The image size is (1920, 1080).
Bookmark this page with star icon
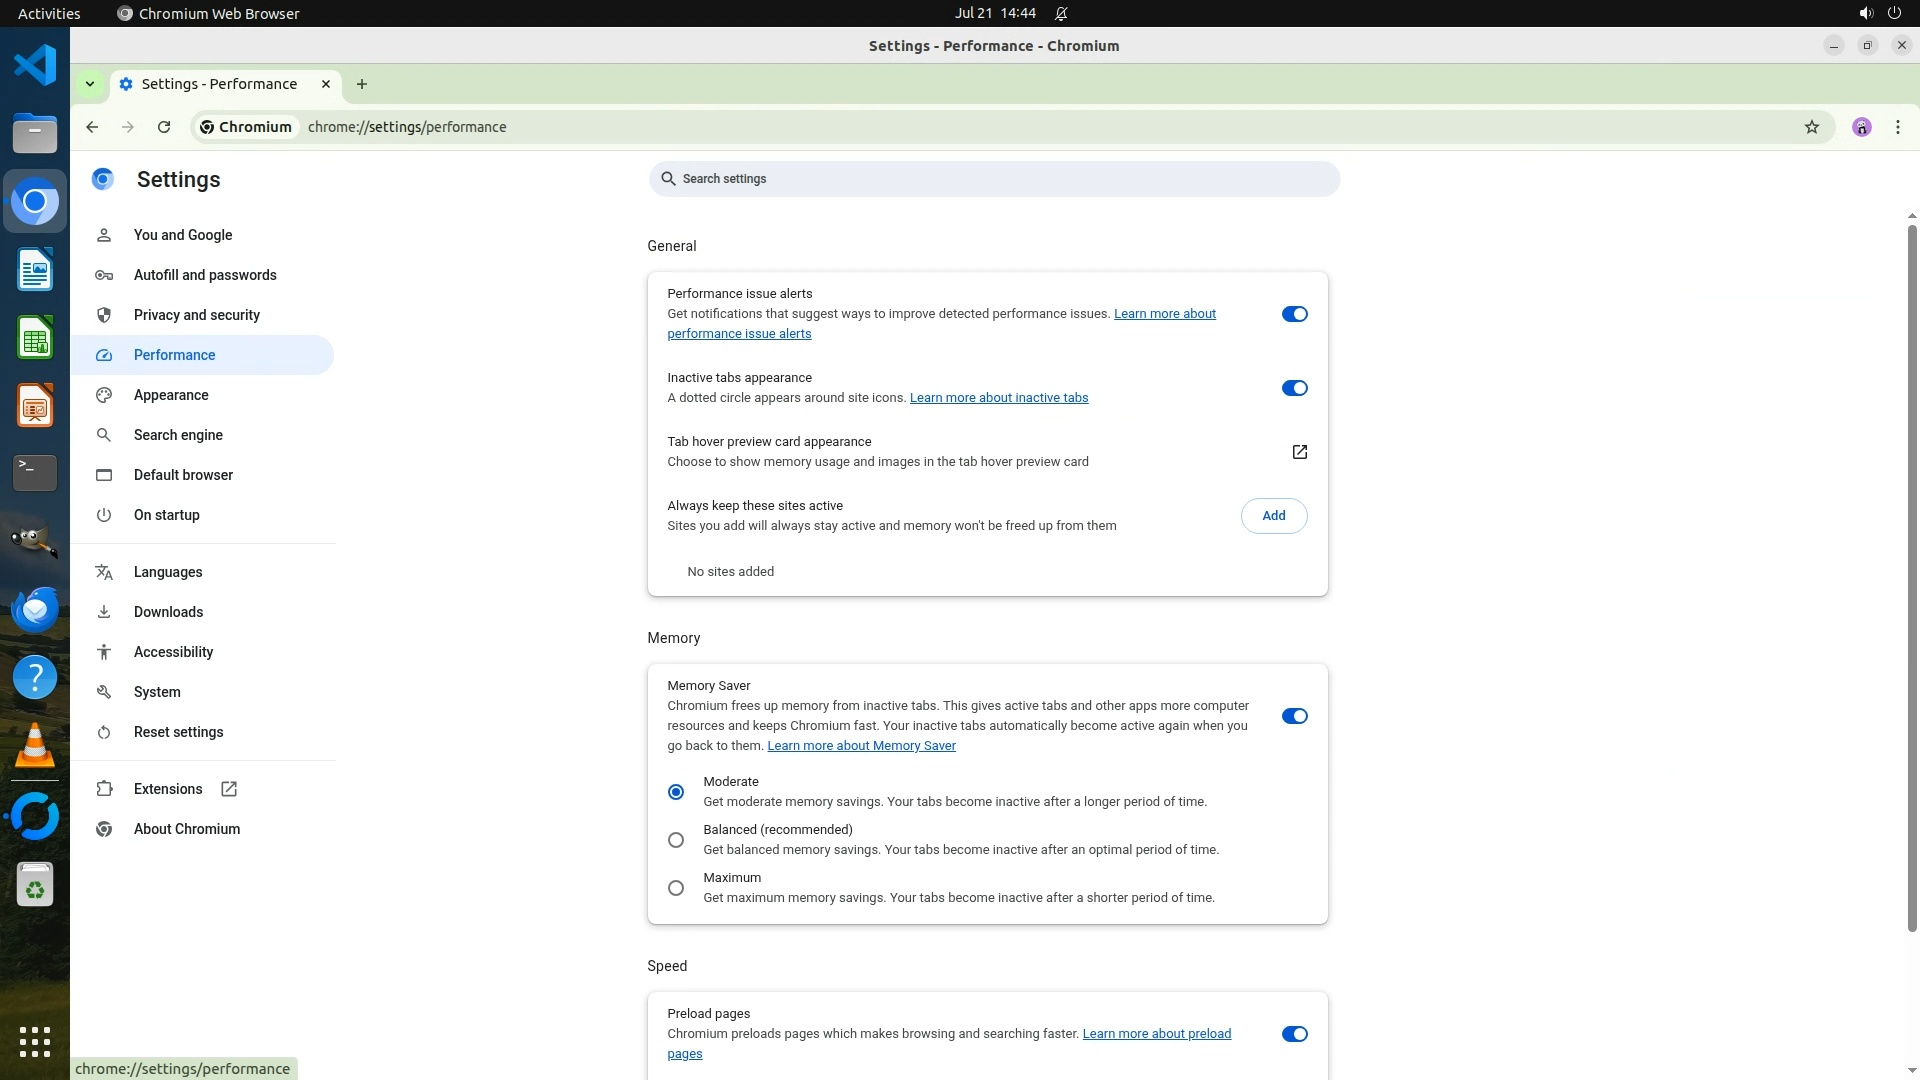[1811, 127]
